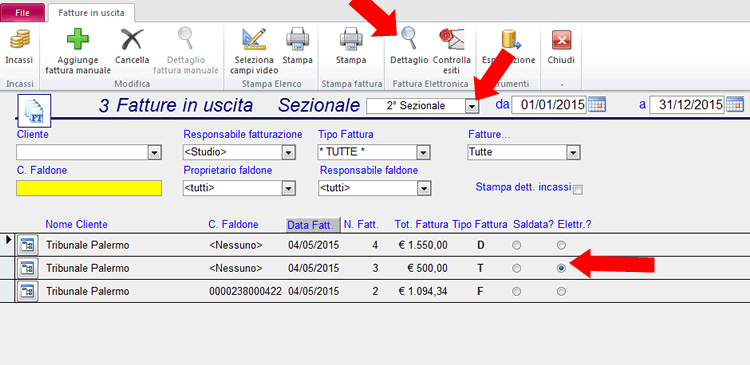Expand the Proprietario faldone dropdown
The image size is (750, 365).
point(288,188)
